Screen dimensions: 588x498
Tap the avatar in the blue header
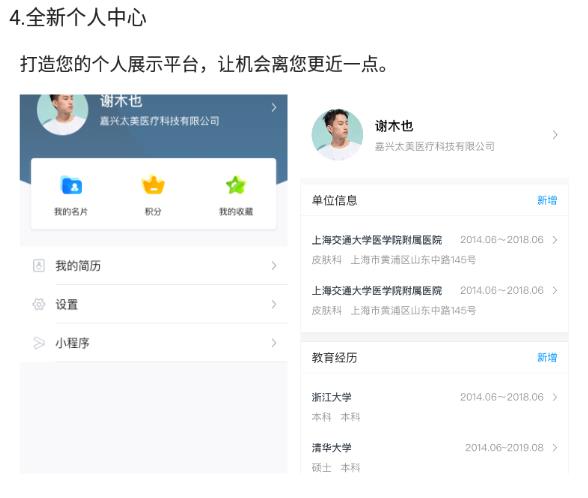(x=63, y=114)
